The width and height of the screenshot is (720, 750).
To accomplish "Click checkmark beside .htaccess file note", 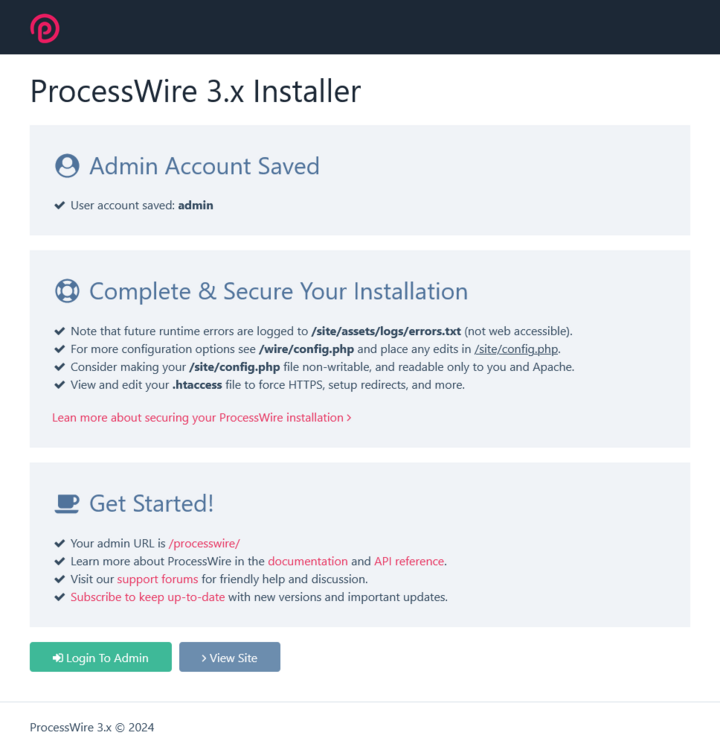I will [x=59, y=385].
